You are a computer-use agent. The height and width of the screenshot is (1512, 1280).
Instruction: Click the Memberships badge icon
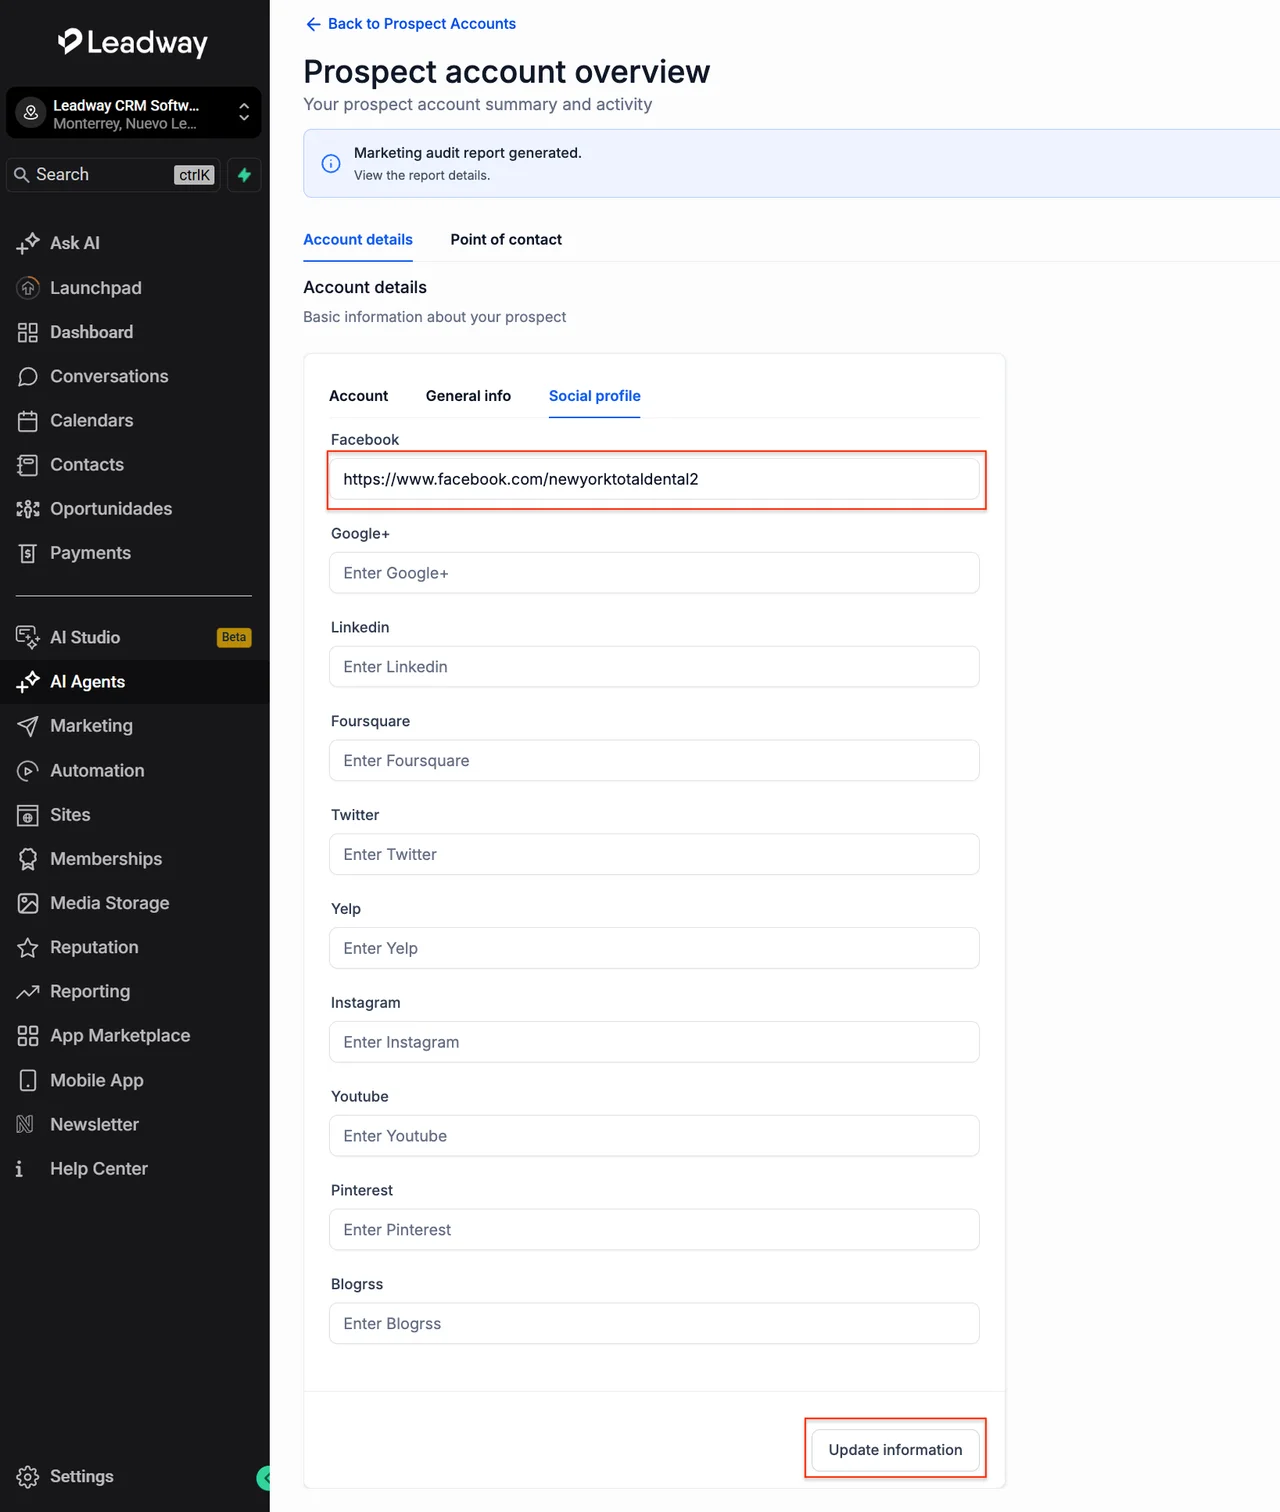[x=28, y=859]
